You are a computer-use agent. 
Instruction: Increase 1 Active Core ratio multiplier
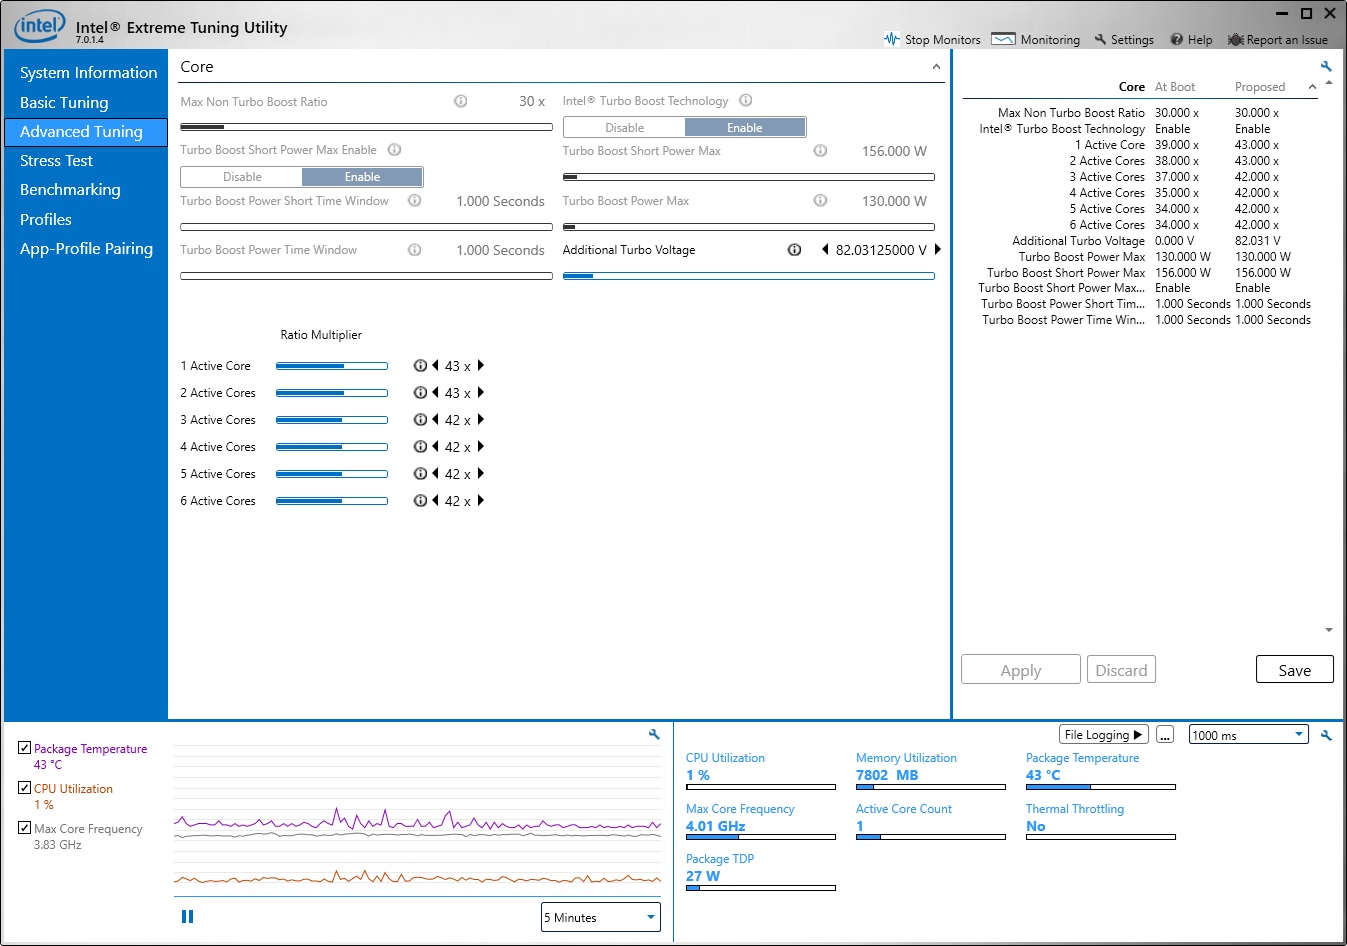(481, 366)
